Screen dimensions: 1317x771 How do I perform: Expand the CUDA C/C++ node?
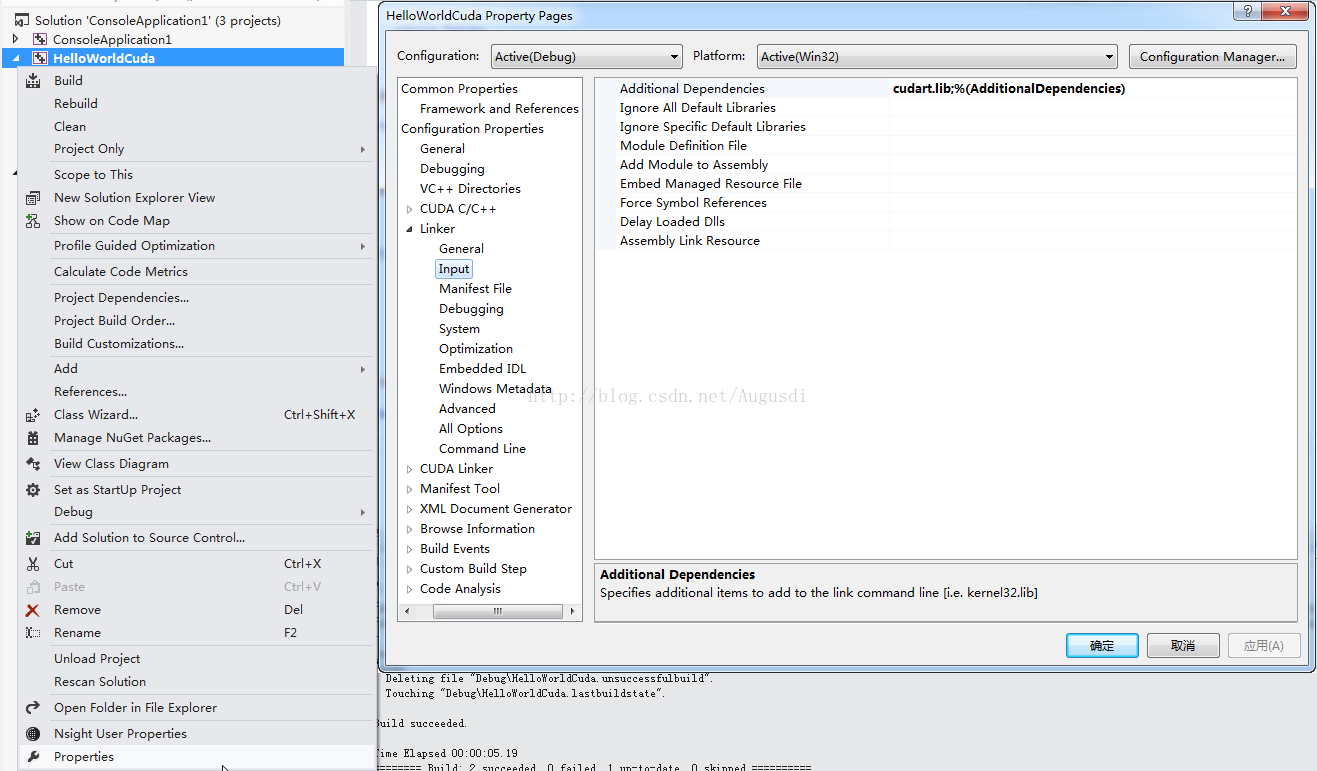[x=410, y=209]
